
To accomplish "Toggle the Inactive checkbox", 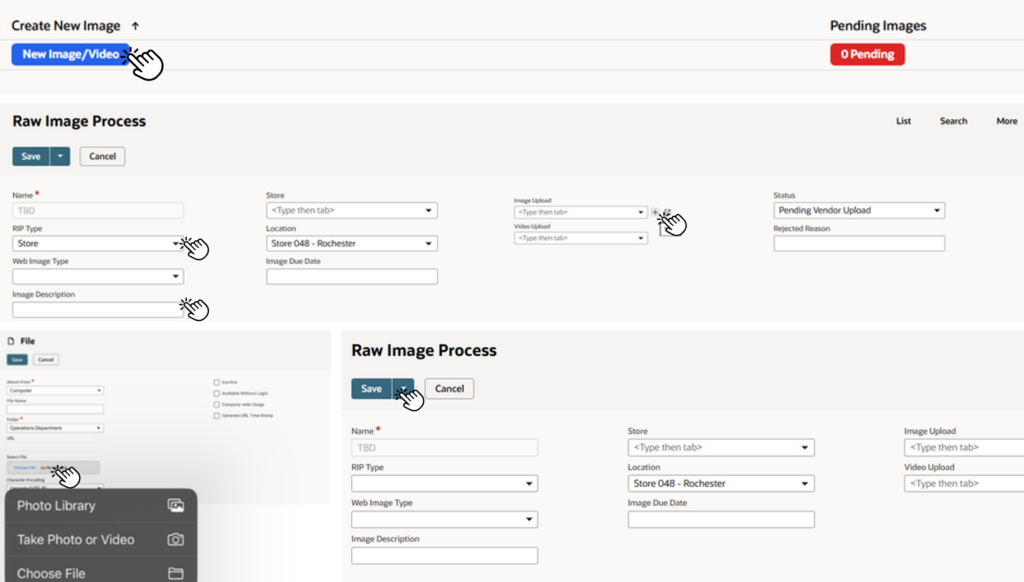I will (x=216, y=382).
